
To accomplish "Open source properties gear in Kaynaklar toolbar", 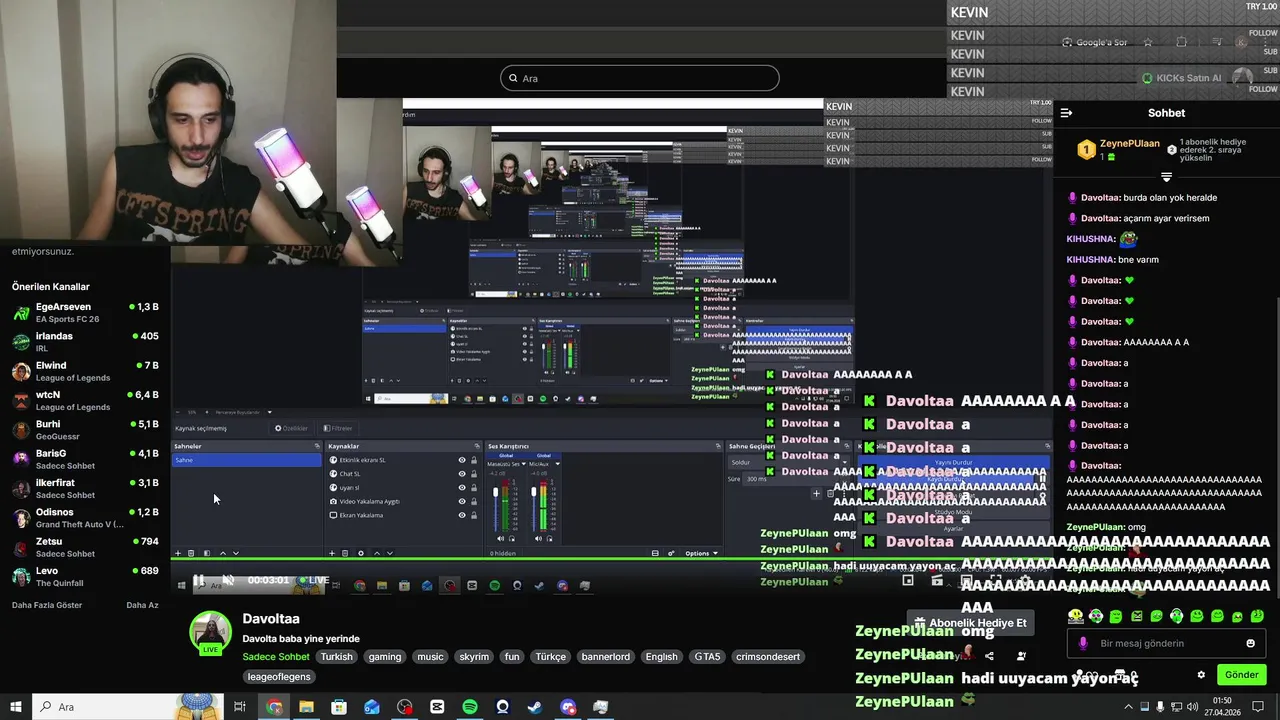I will pos(361,553).
